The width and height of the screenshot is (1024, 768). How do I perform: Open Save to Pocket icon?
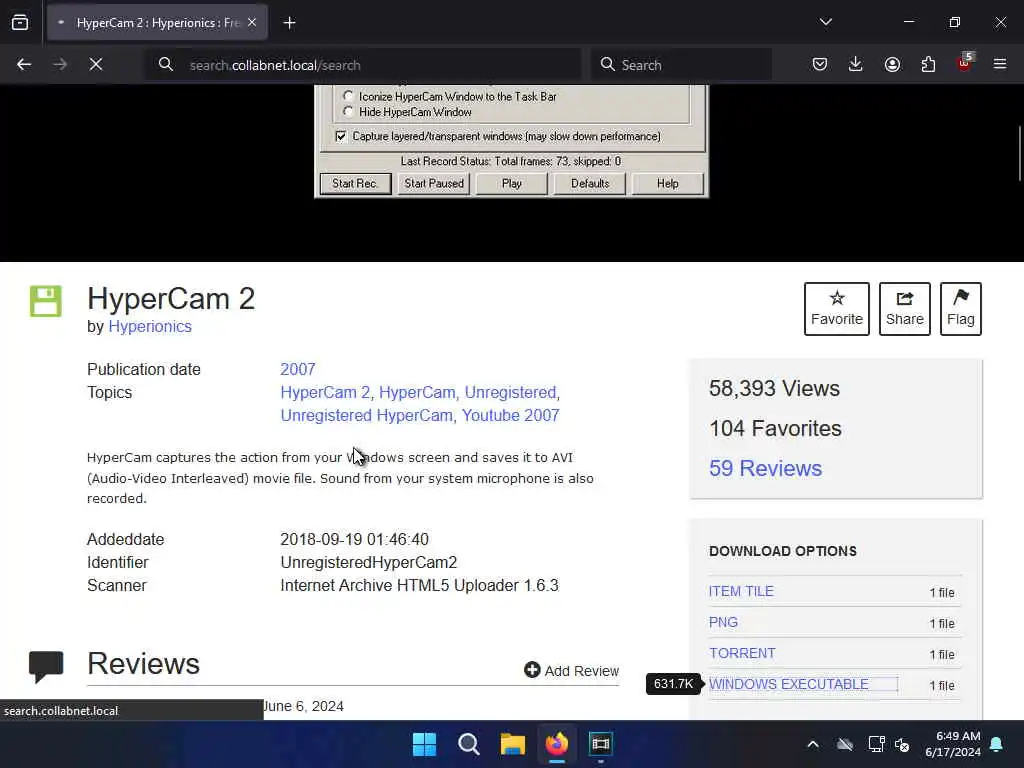point(820,65)
